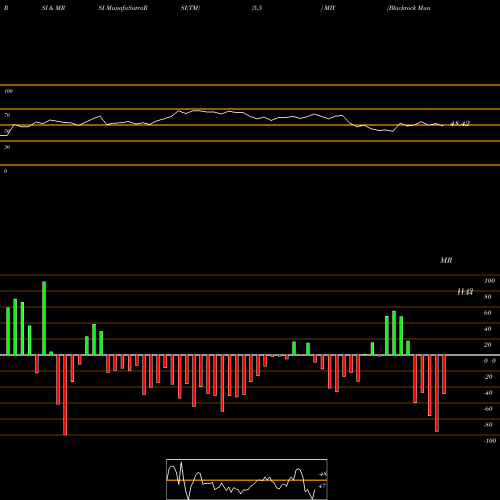Click the MR axis label 40

(488, 329)
